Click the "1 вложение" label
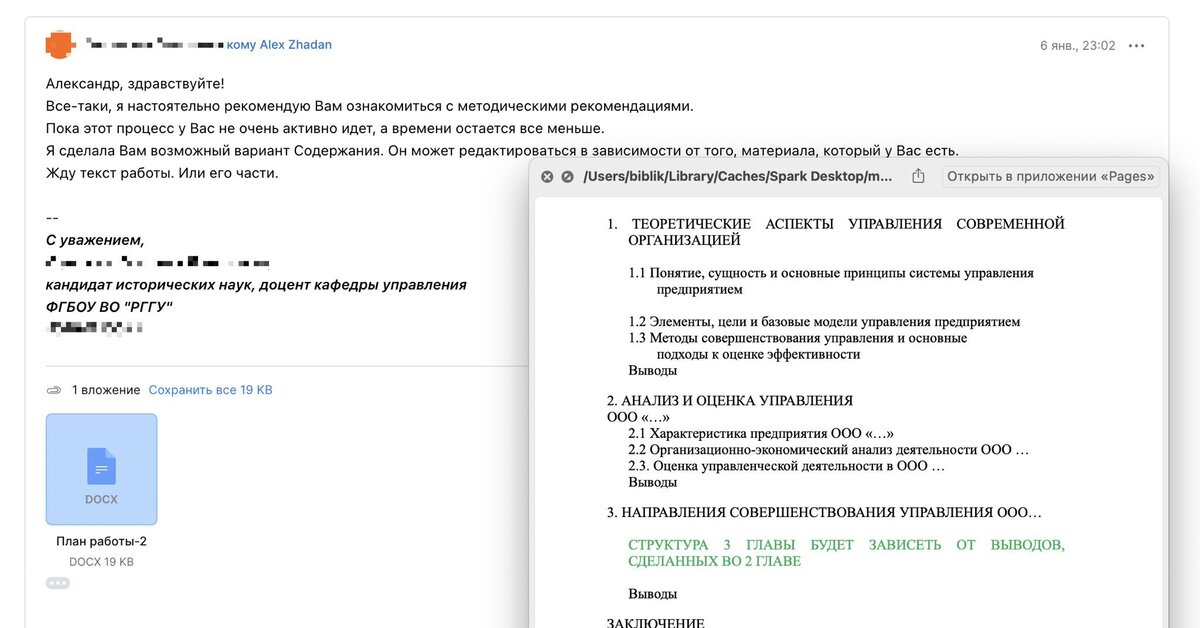 pos(106,390)
